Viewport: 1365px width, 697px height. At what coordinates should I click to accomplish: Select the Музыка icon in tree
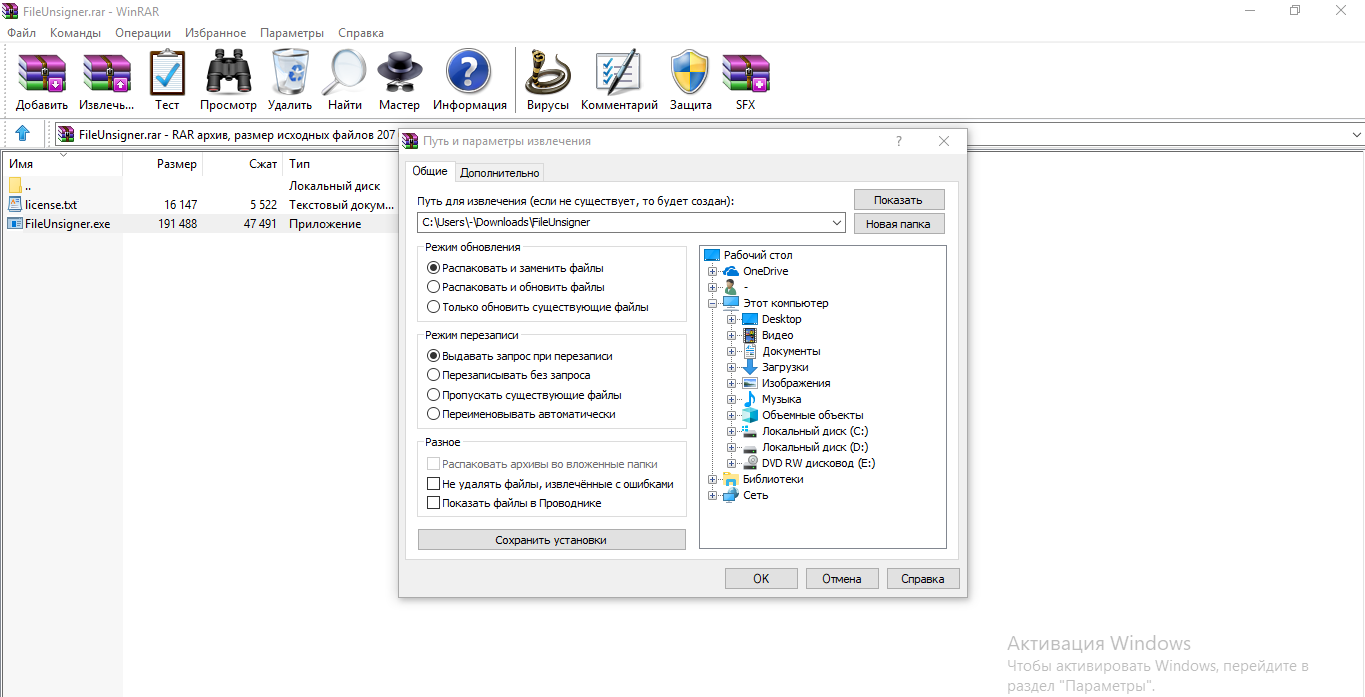(750, 399)
